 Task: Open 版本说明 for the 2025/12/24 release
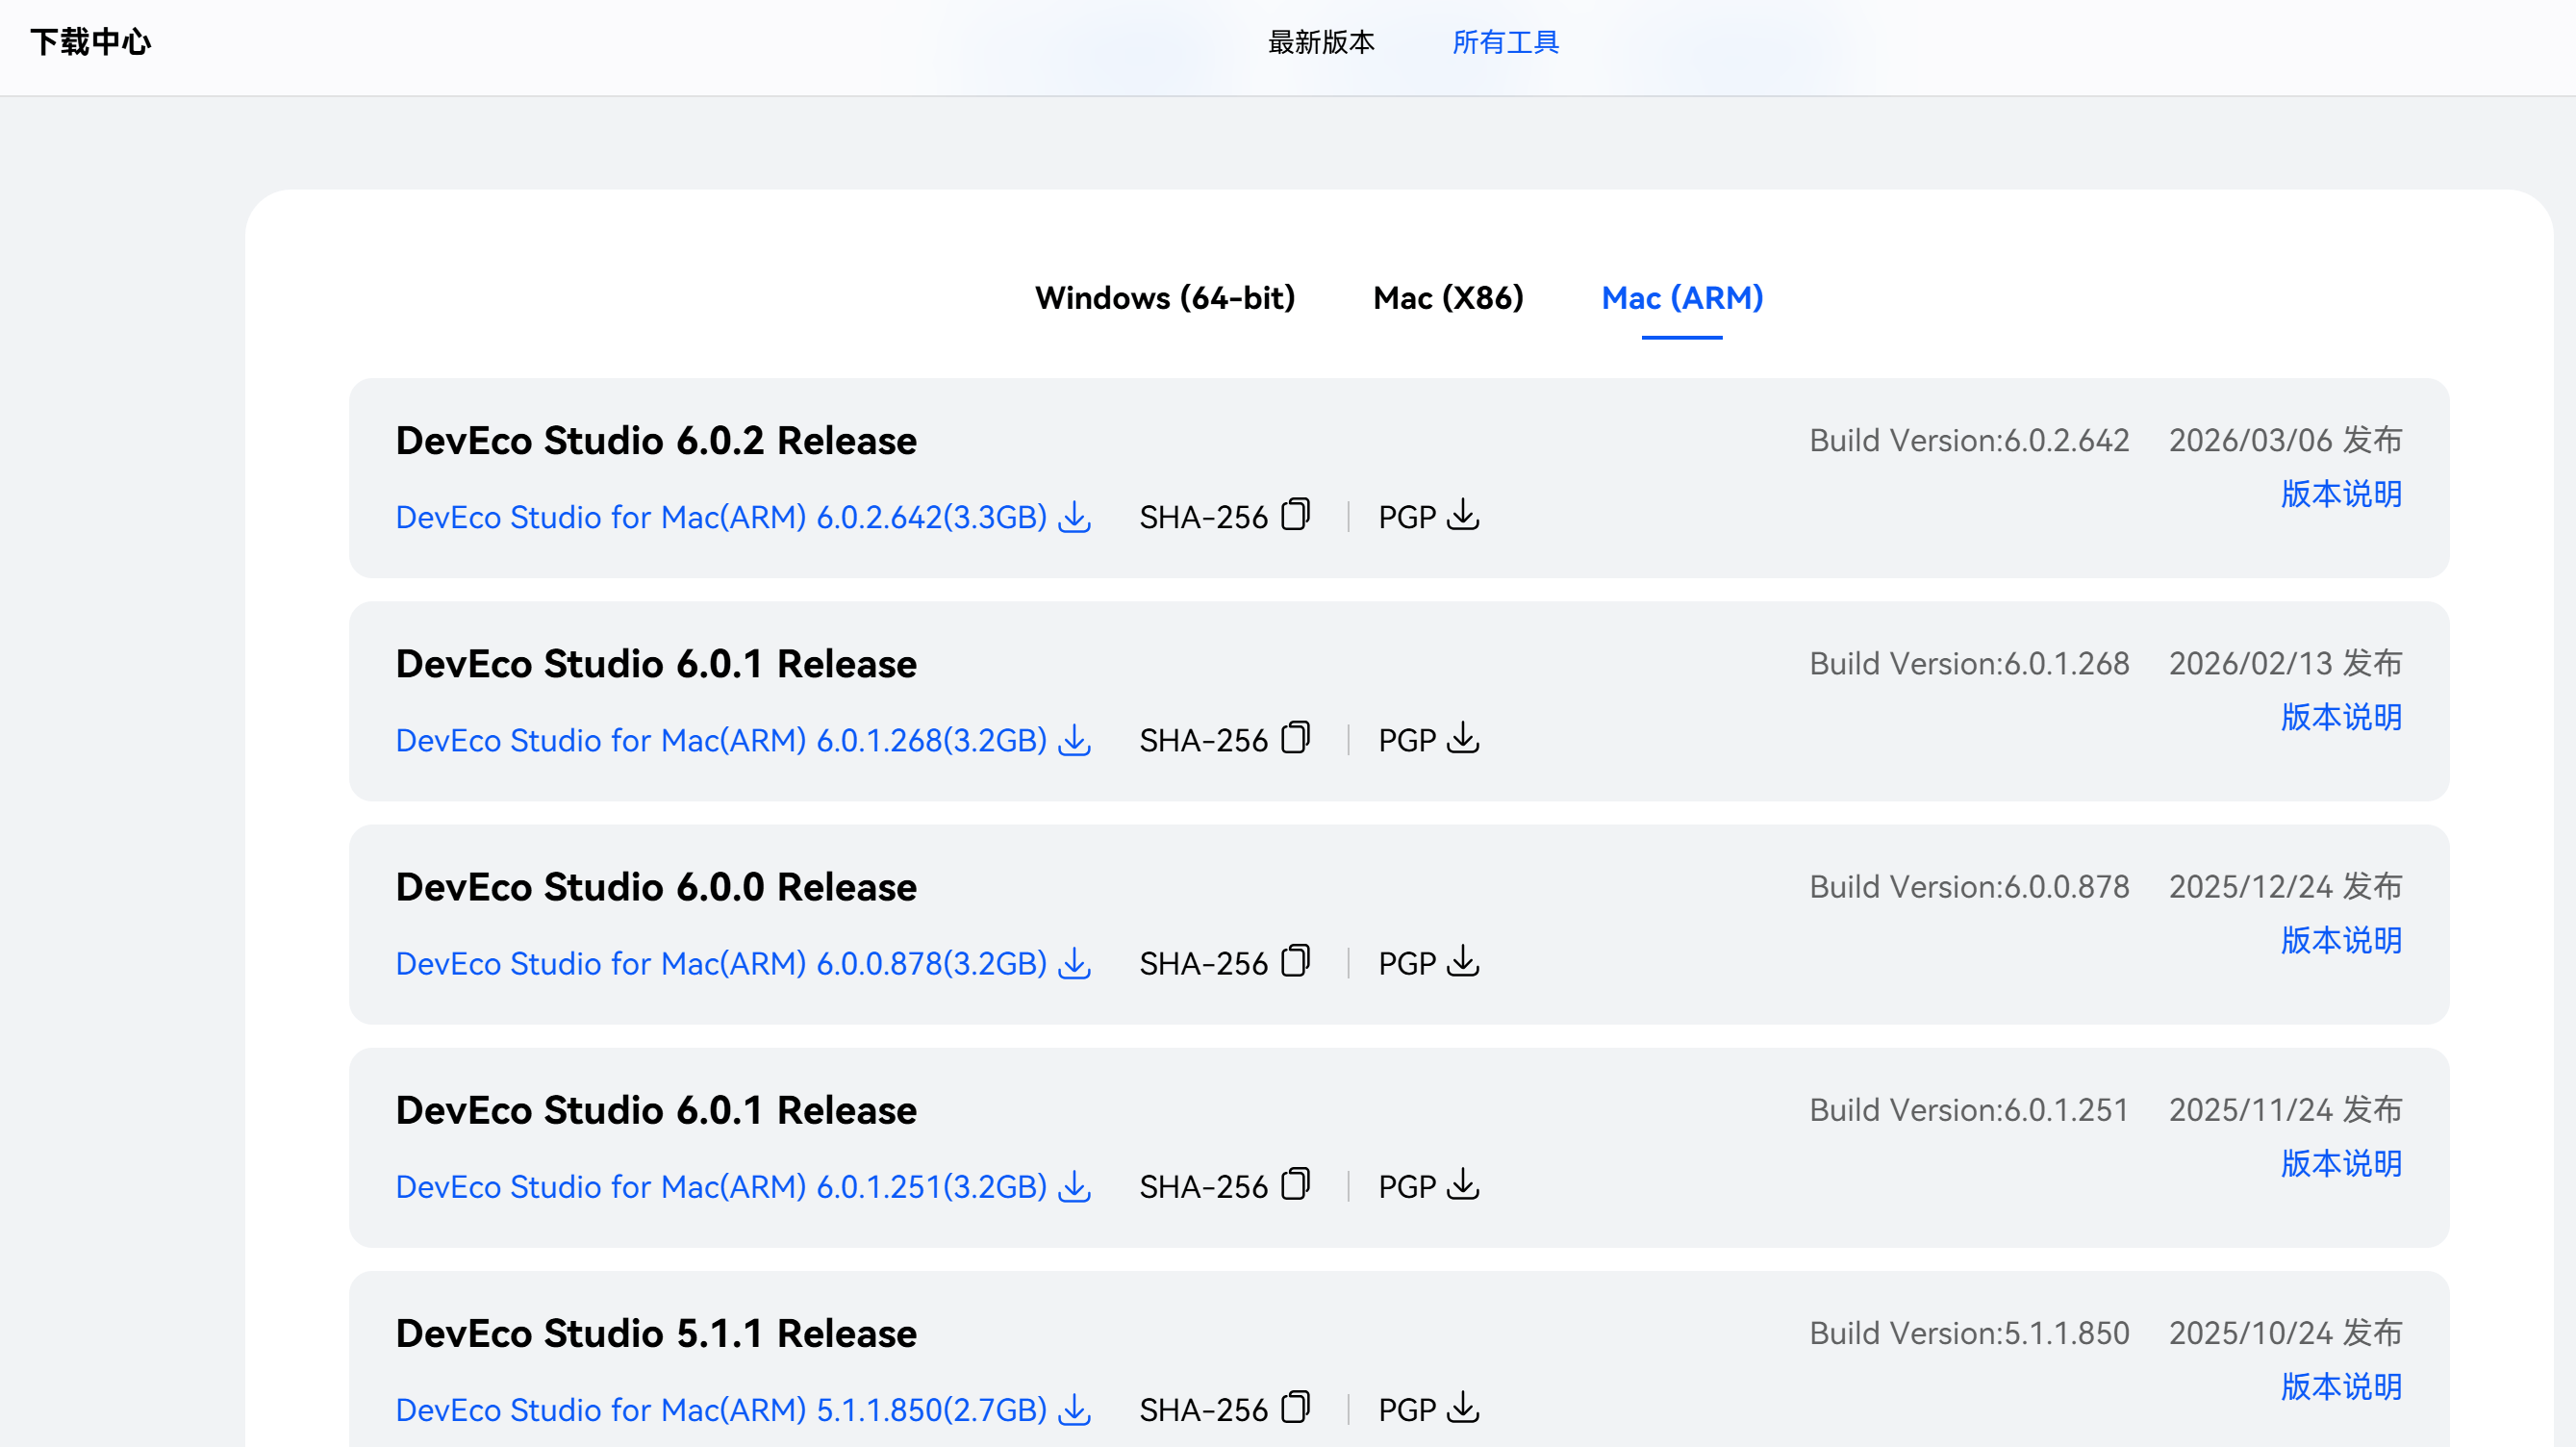point(2341,940)
